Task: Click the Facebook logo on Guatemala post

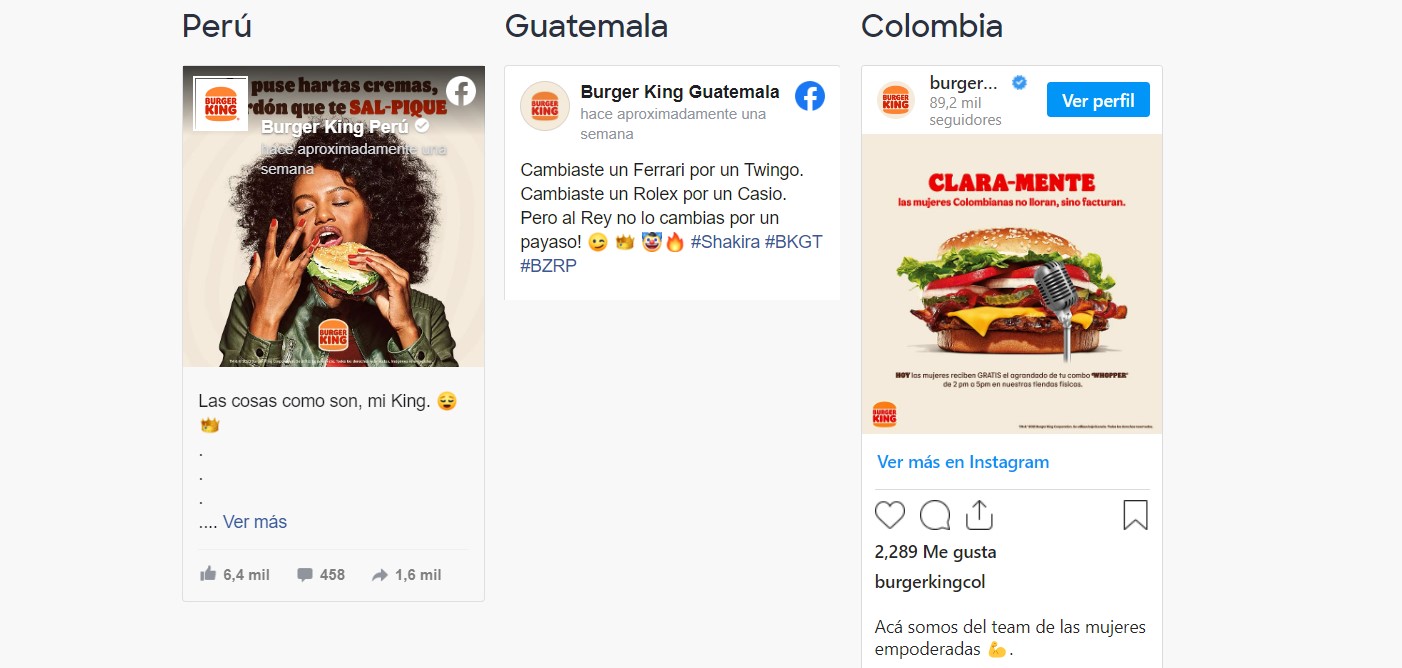Action: point(810,96)
